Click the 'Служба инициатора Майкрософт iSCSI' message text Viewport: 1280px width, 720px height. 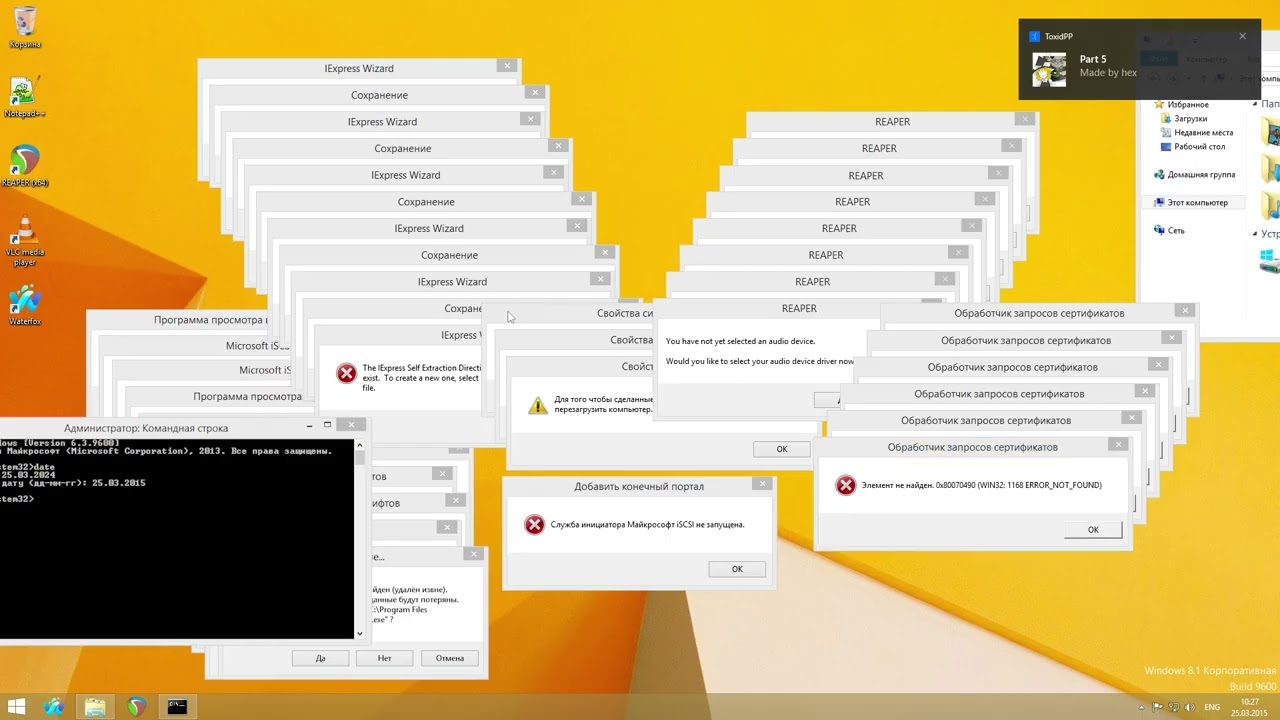pos(647,524)
